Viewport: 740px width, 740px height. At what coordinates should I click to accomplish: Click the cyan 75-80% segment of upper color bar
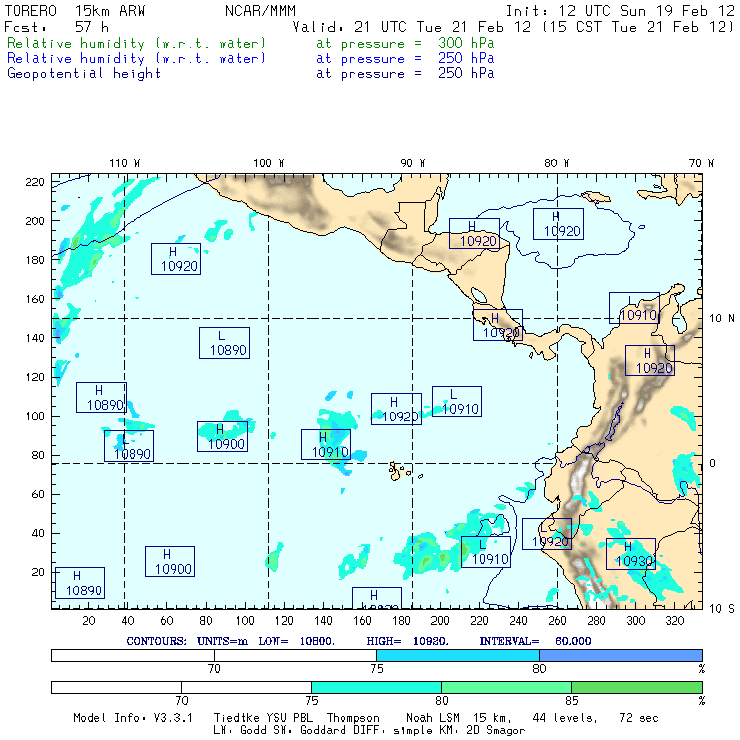(457, 654)
